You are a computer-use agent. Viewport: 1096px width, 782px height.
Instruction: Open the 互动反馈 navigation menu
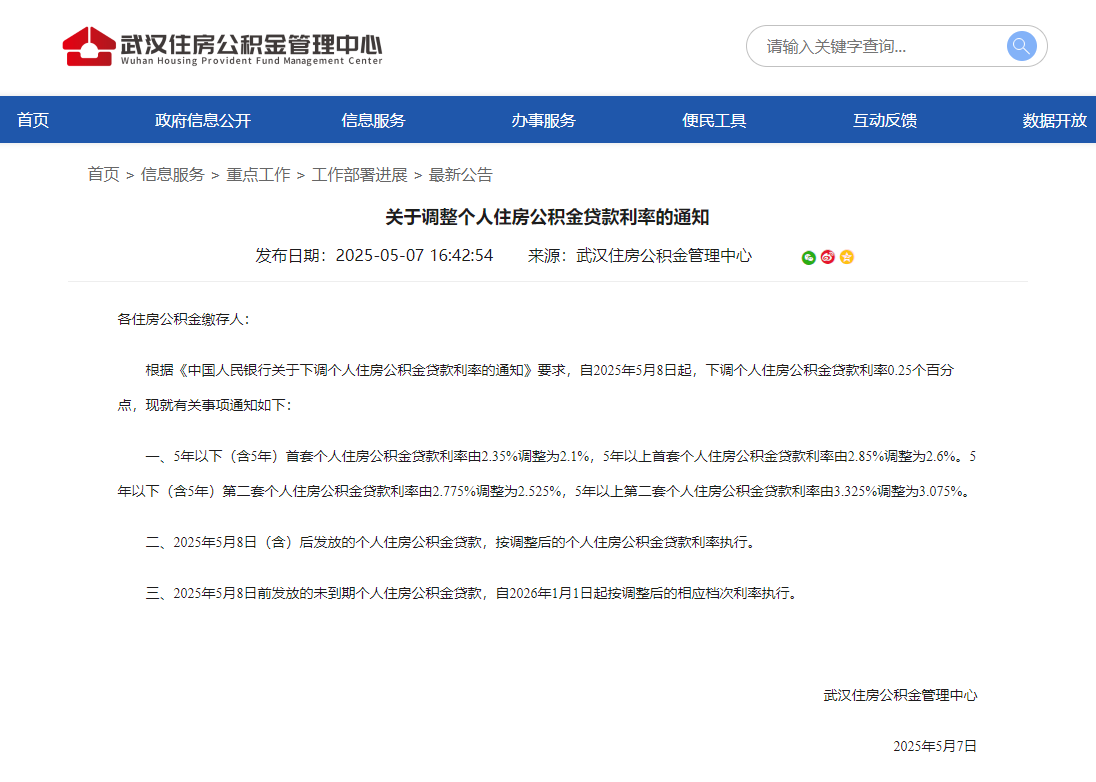[x=884, y=120]
